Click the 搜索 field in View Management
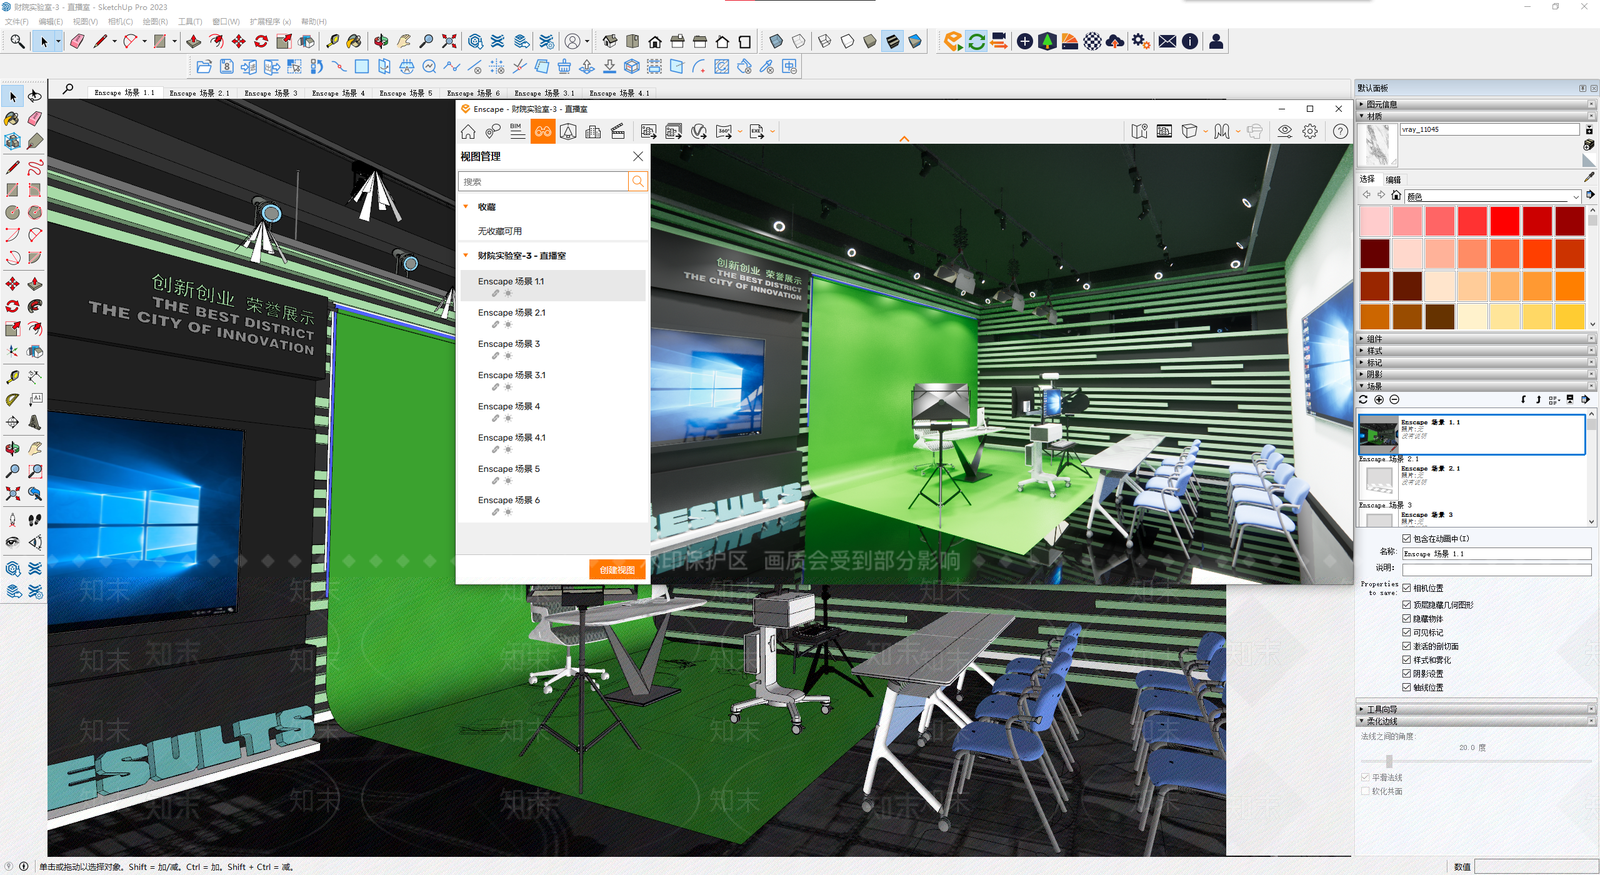This screenshot has width=1600, height=875. (x=543, y=181)
